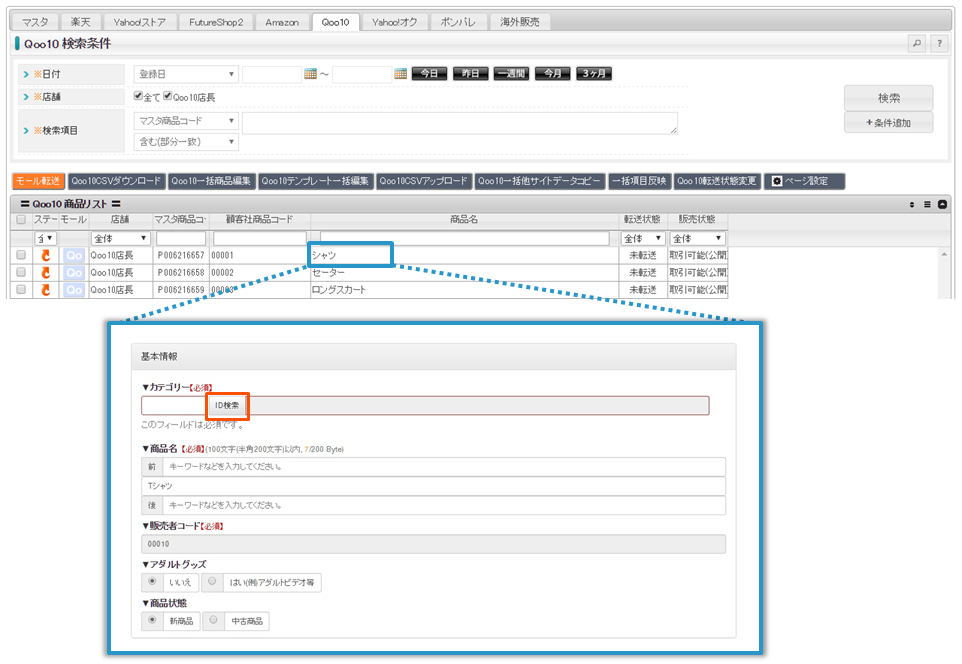962x664 pixels.
Task: Check the row checkbox for P006216657
Action: [21, 255]
